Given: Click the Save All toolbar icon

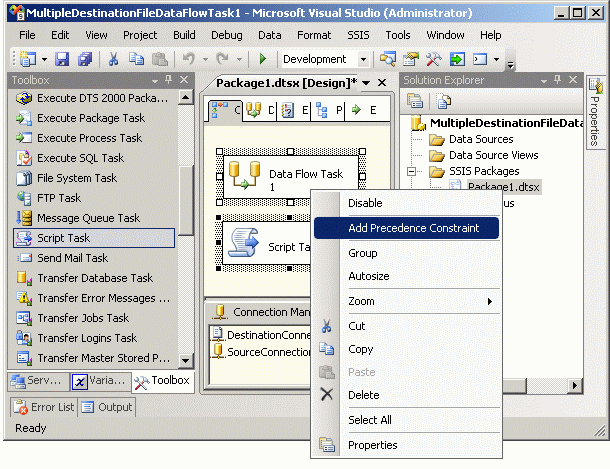Looking at the screenshot, I should pos(85,59).
